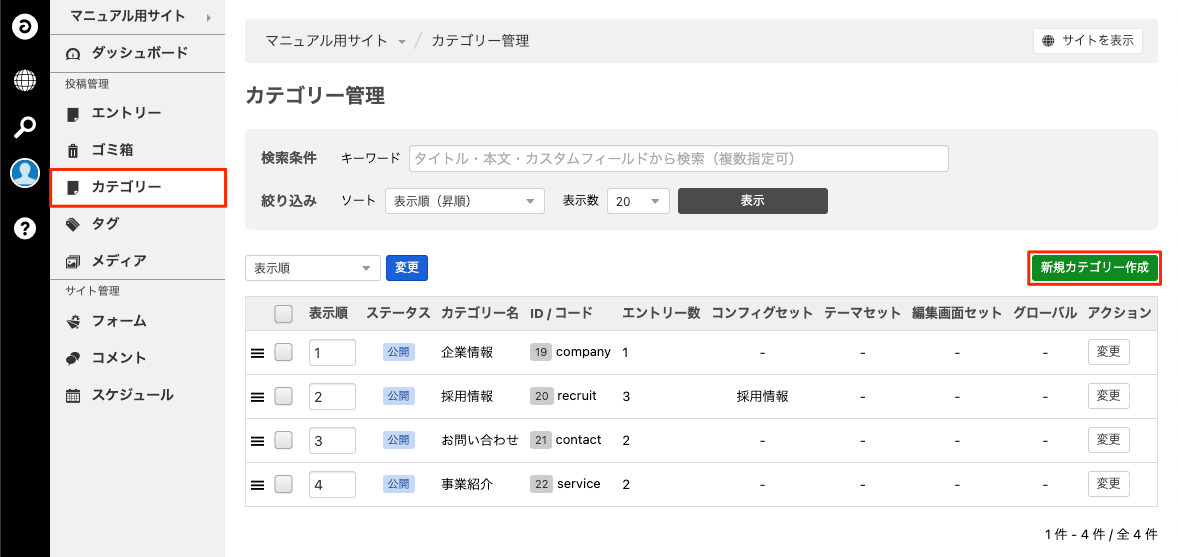Grab the drag handle for 企業情報 row
Screen dimensions: 1178x557
click(x=257, y=353)
